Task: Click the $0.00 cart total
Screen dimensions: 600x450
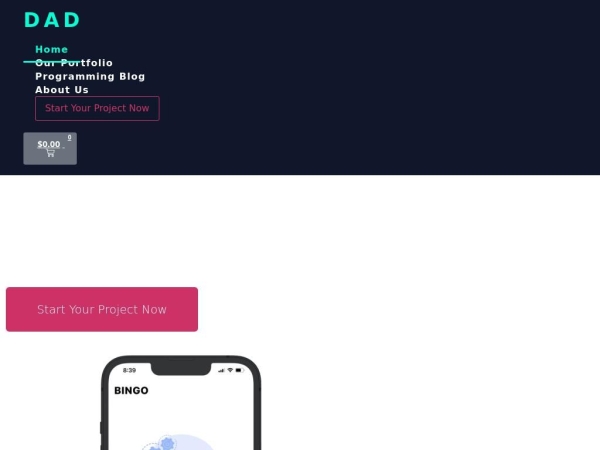Action: point(49,144)
